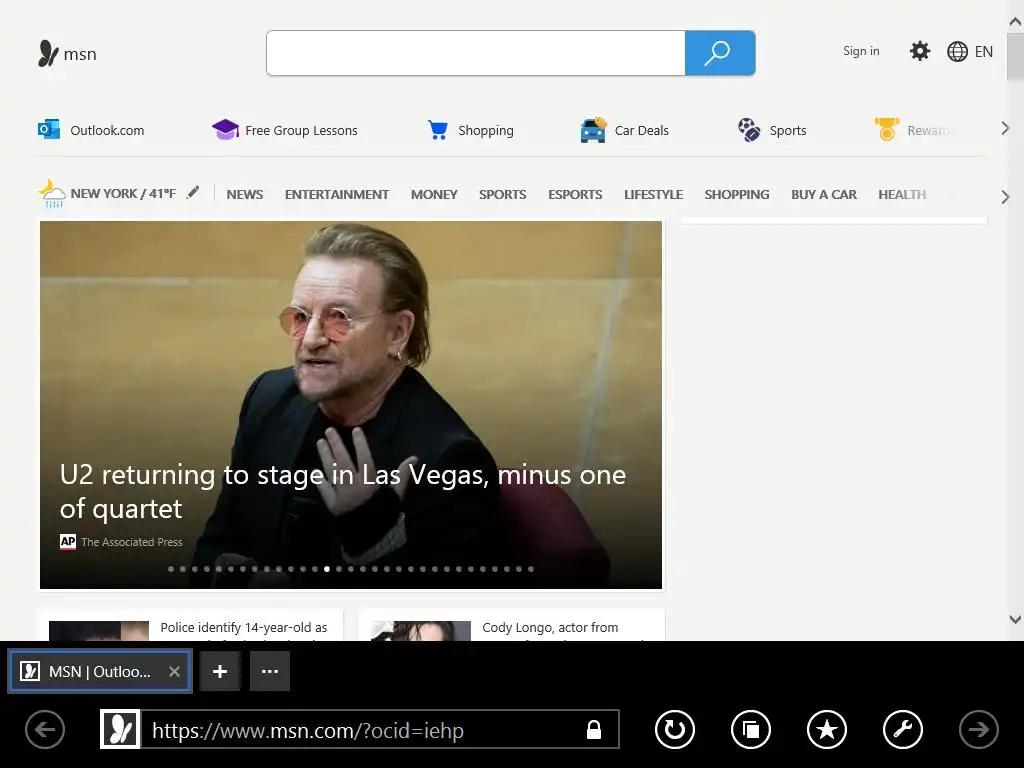Open U2 returning to stage headline

(343, 491)
